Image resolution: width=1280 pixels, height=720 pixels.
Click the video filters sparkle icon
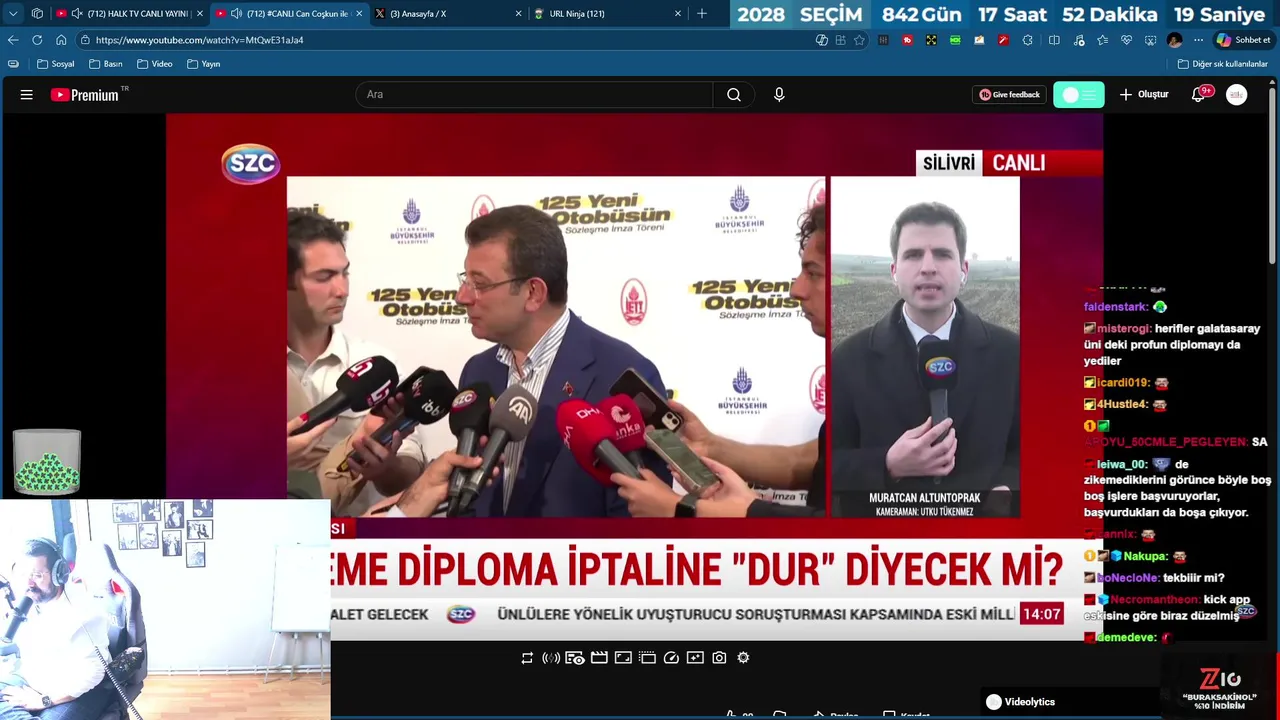(695, 658)
